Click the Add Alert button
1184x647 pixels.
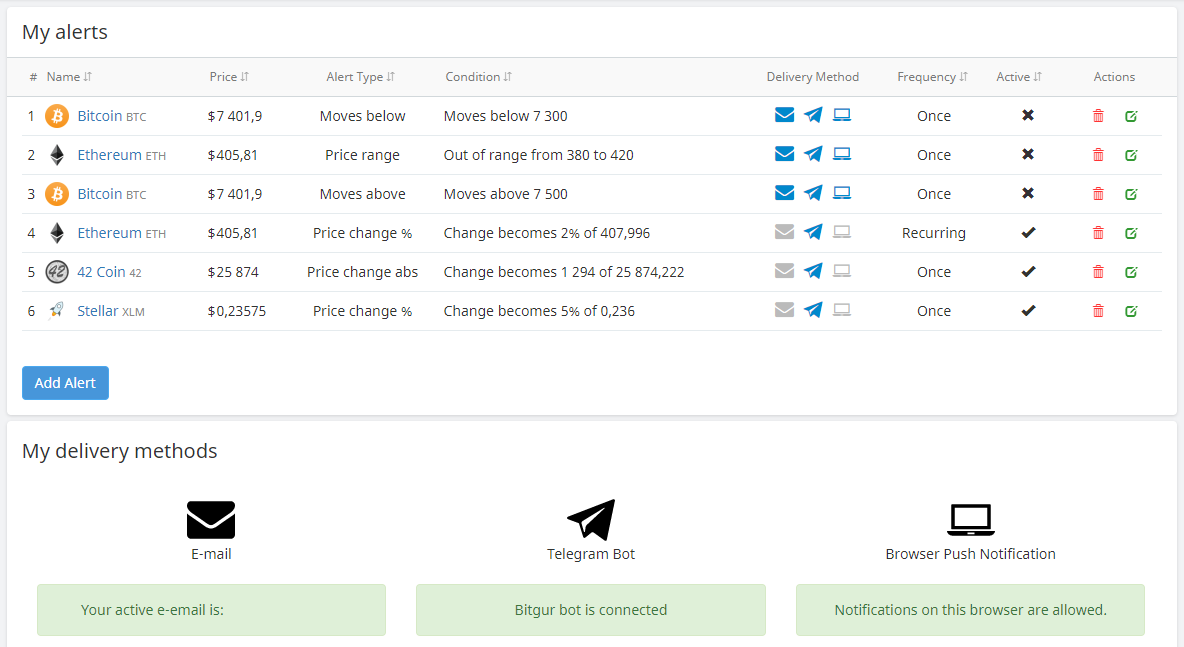pyautogui.click(x=65, y=383)
